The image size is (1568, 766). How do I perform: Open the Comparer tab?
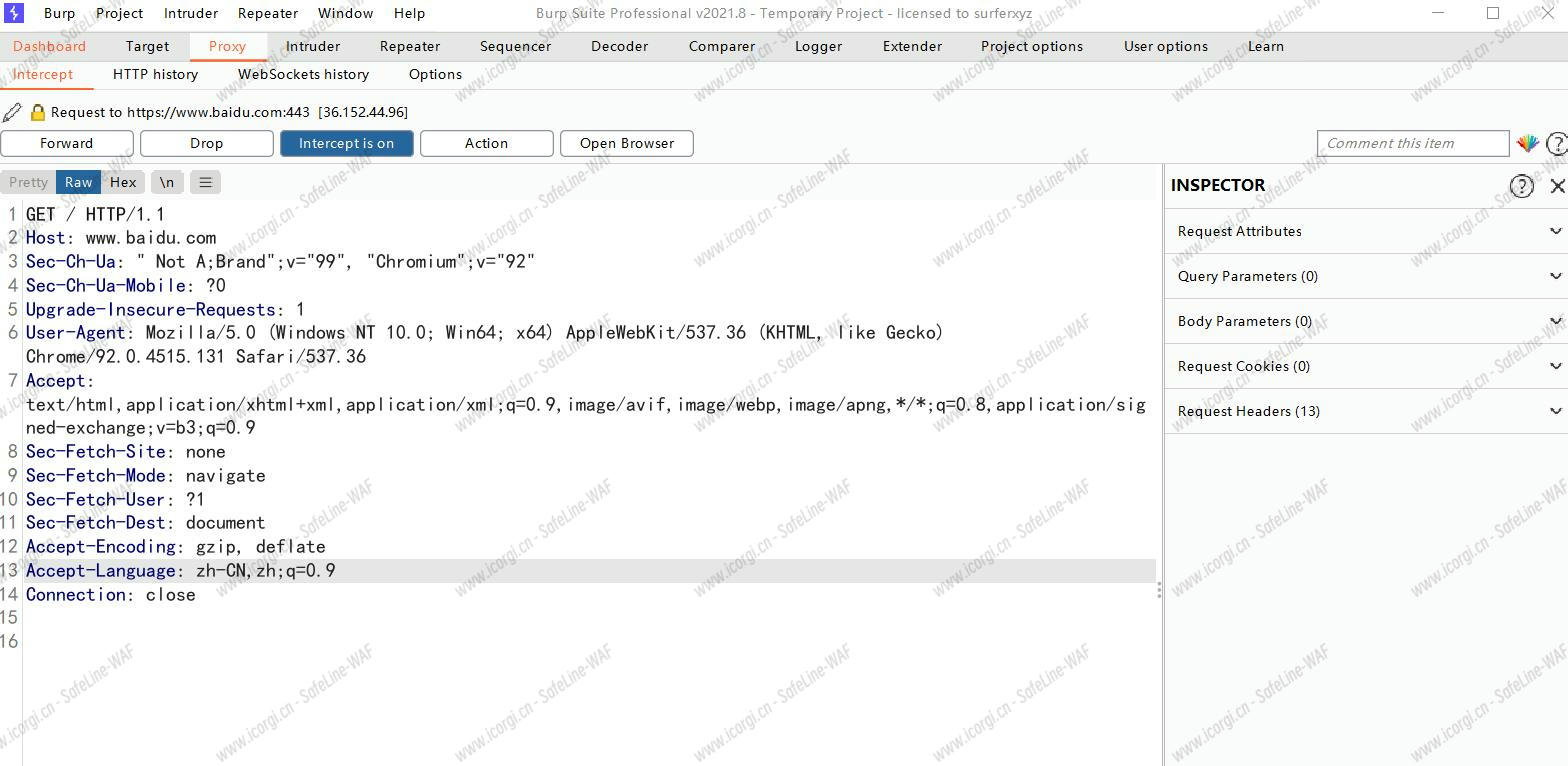pyautogui.click(x=721, y=46)
